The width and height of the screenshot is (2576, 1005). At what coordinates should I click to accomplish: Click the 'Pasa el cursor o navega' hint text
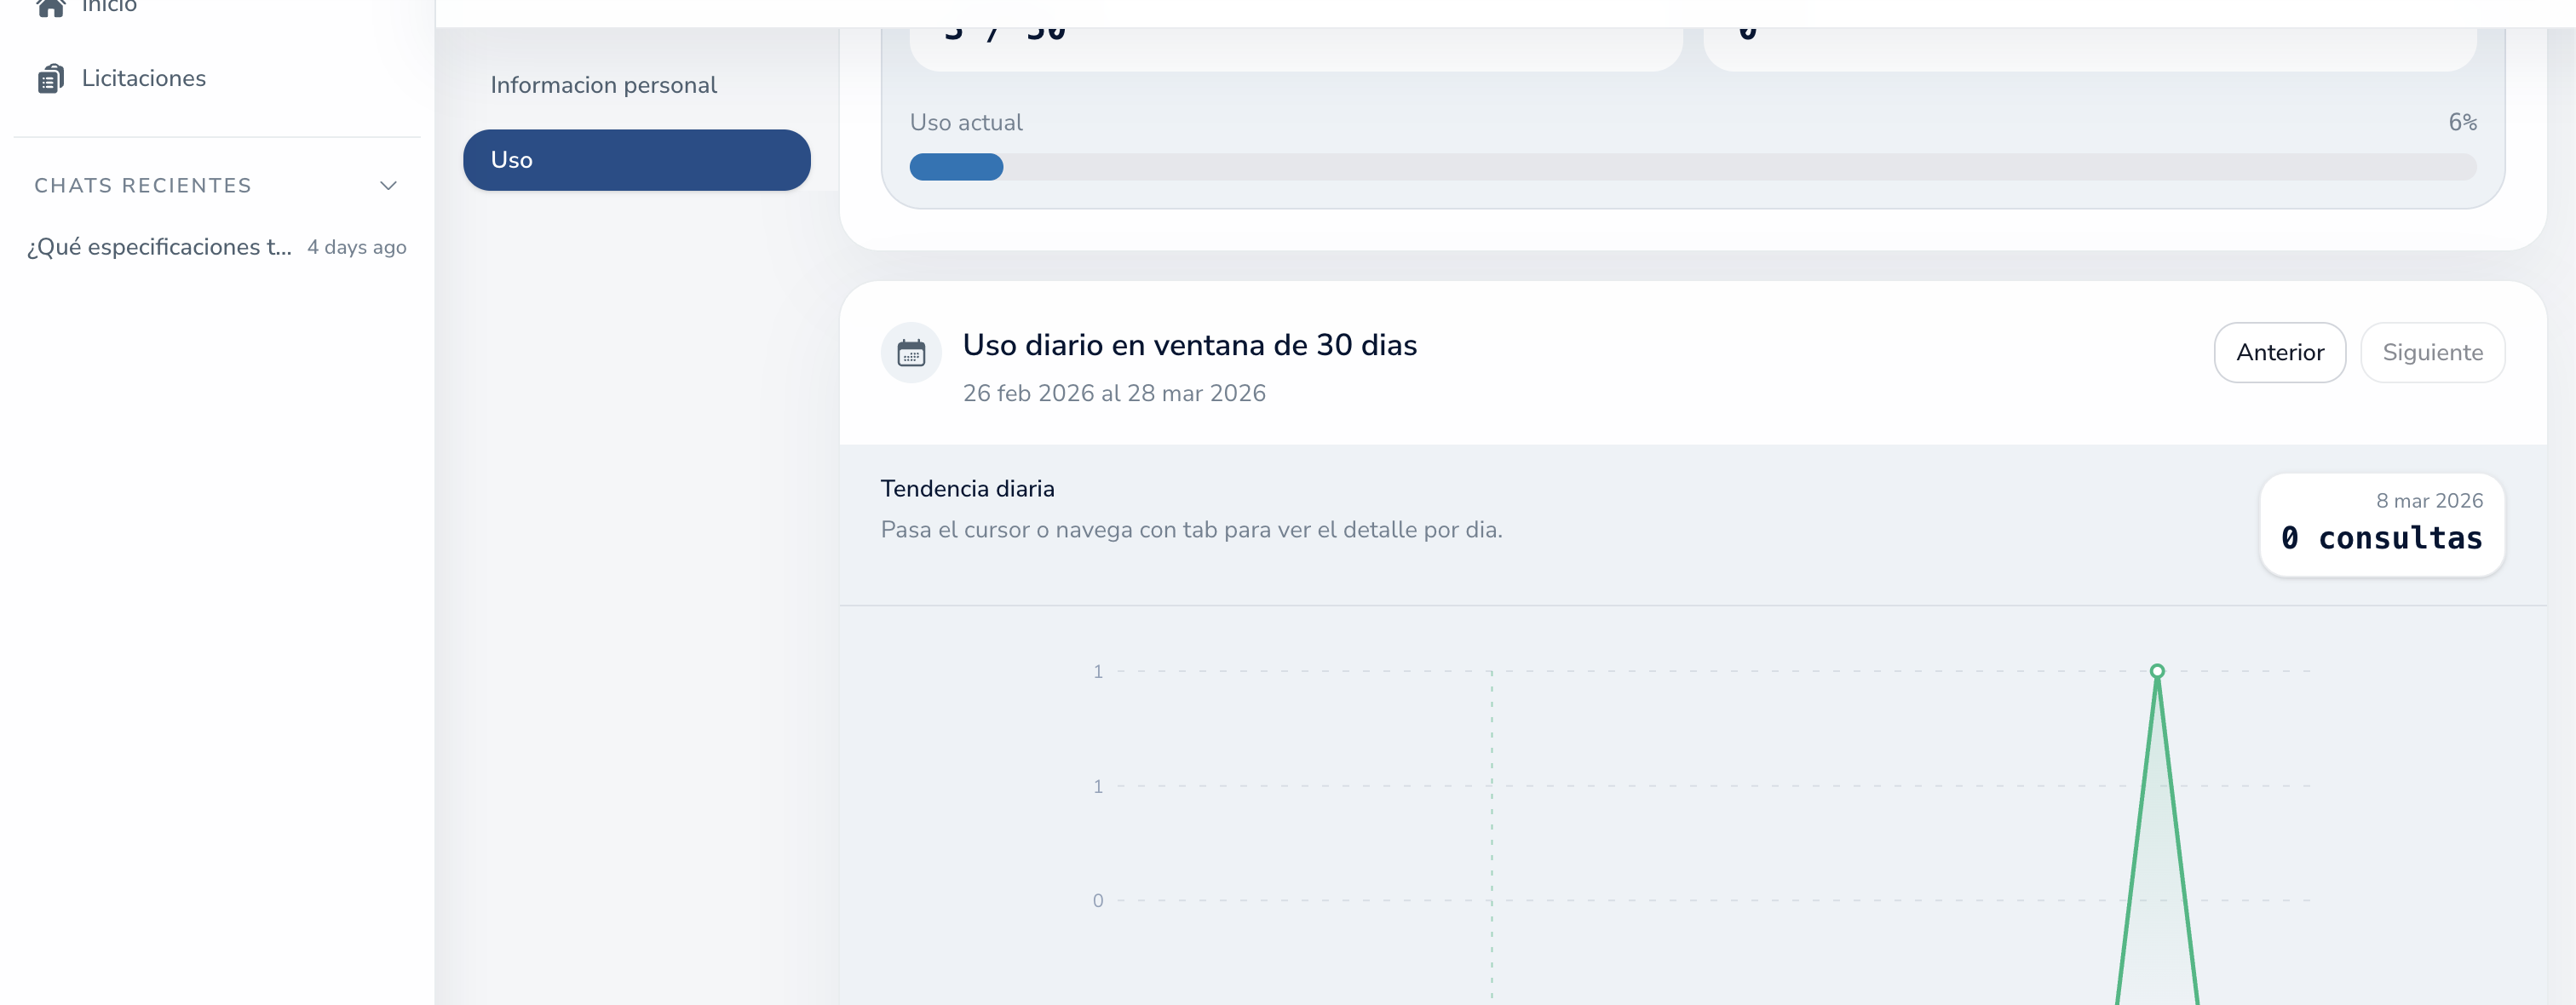[x=1192, y=530]
